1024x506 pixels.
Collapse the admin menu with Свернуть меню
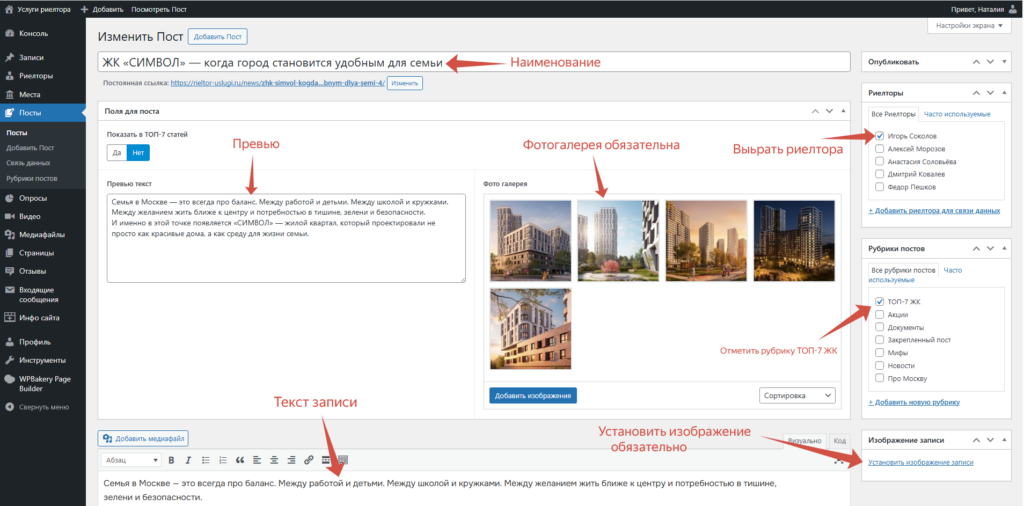[x=42, y=407]
